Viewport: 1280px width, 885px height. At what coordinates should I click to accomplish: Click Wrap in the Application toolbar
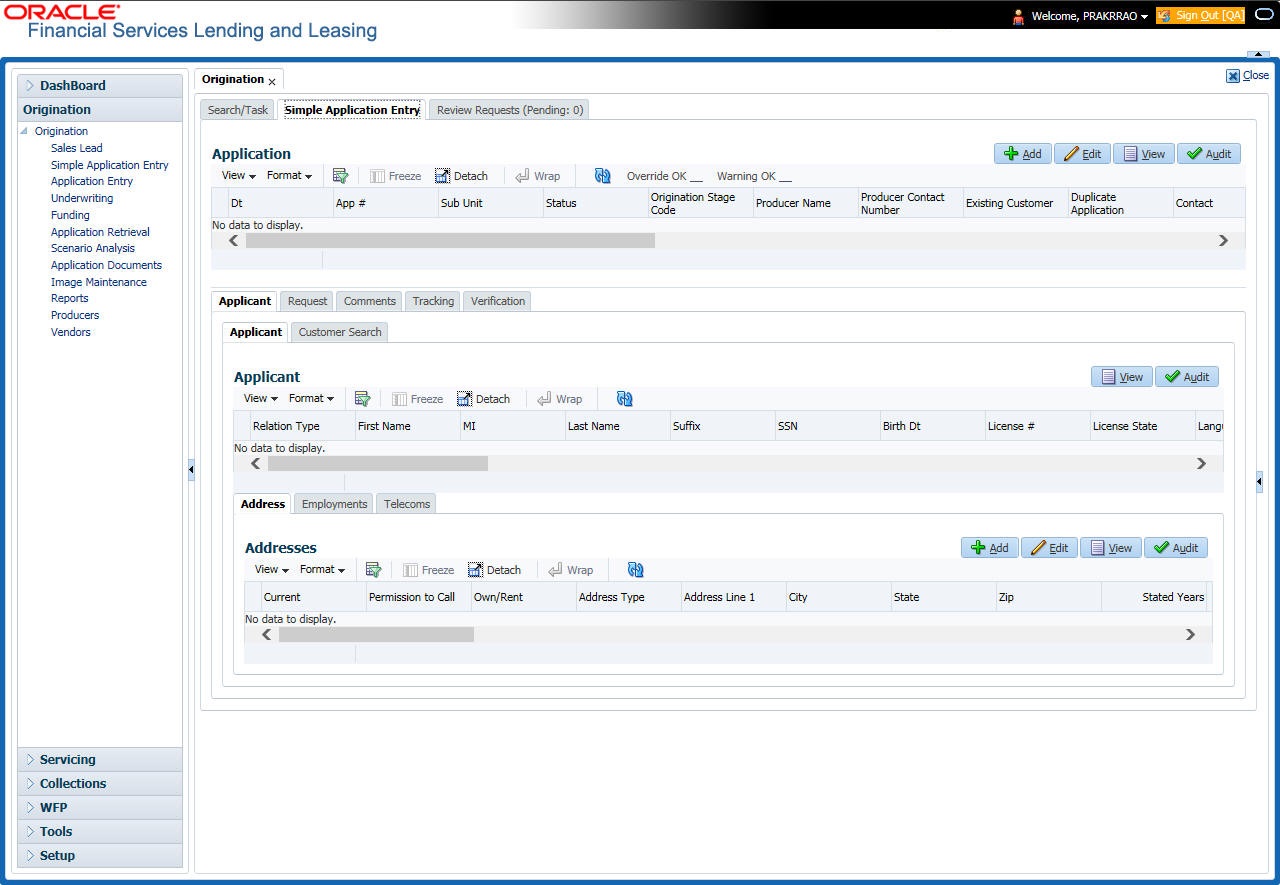(537, 176)
